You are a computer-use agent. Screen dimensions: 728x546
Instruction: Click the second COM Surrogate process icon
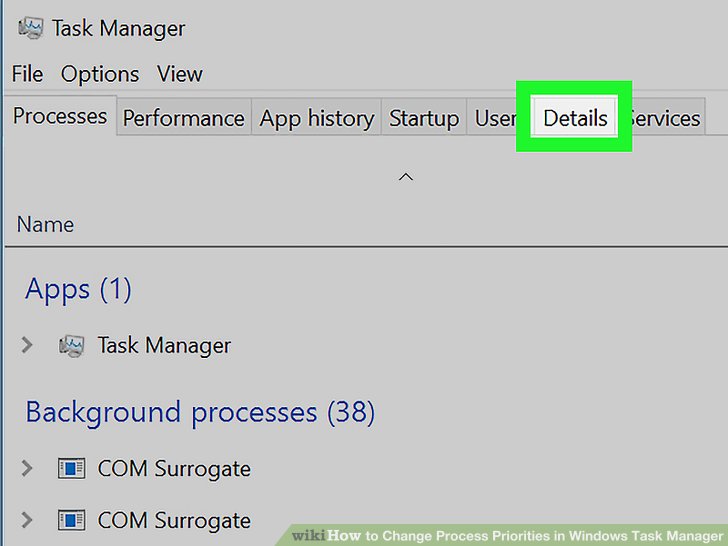(x=71, y=520)
